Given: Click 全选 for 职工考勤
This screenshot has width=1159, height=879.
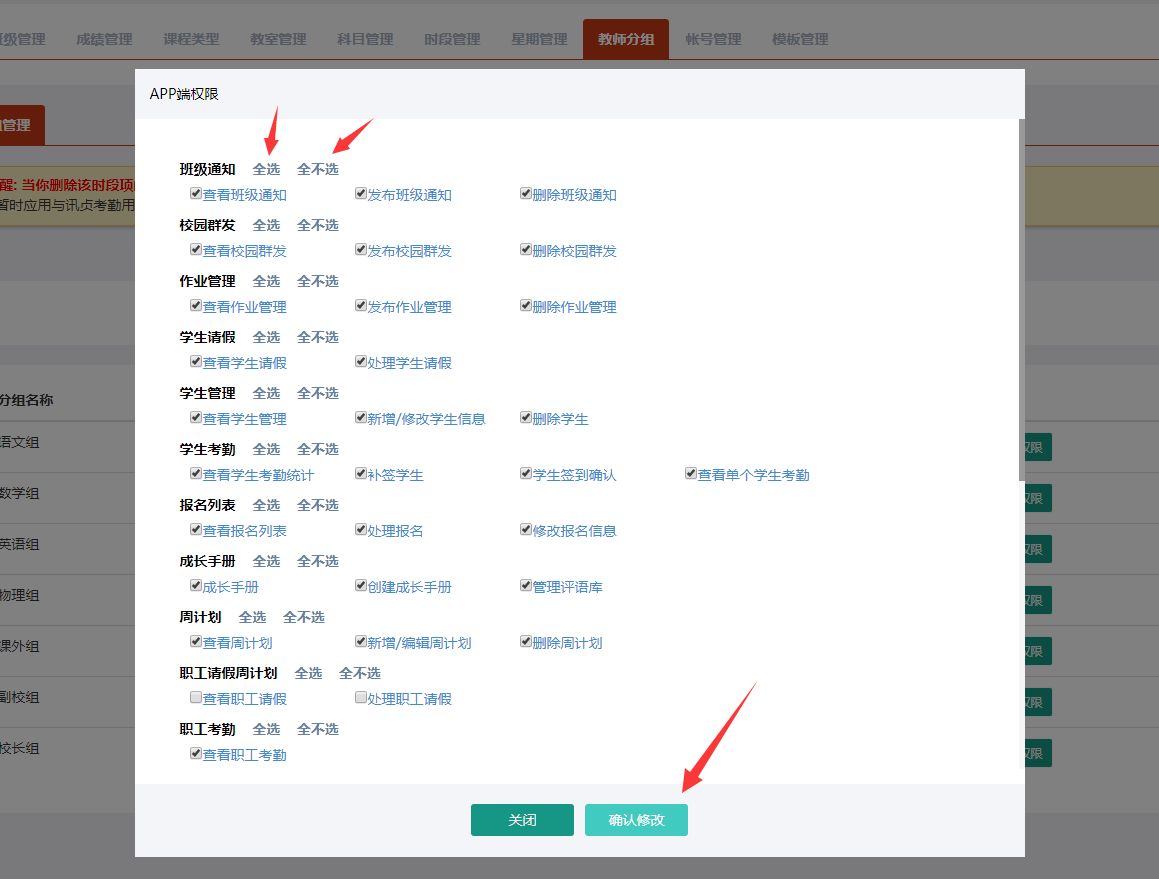Looking at the screenshot, I should (x=266, y=730).
